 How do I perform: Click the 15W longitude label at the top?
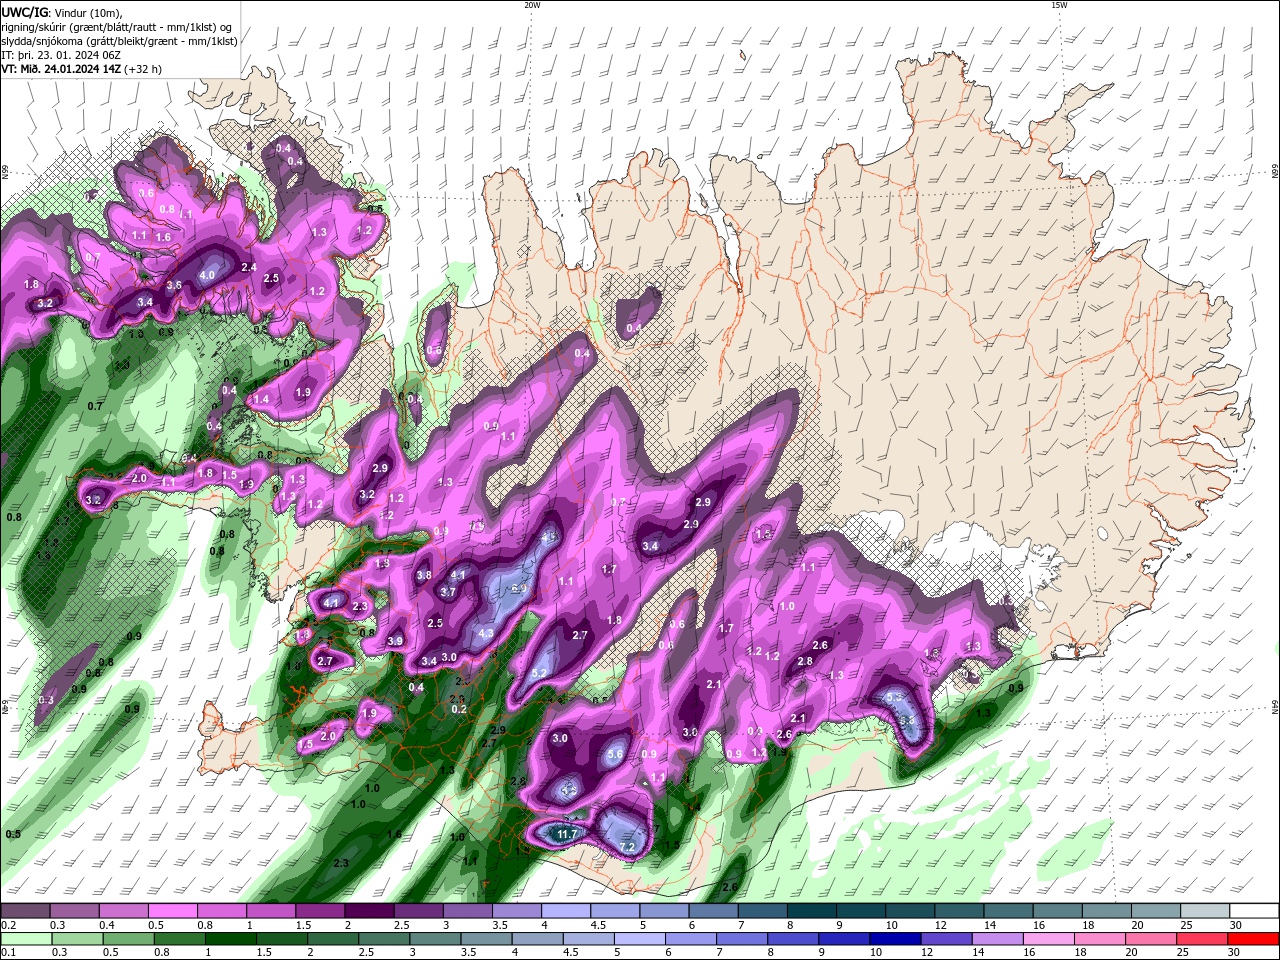click(x=1059, y=5)
